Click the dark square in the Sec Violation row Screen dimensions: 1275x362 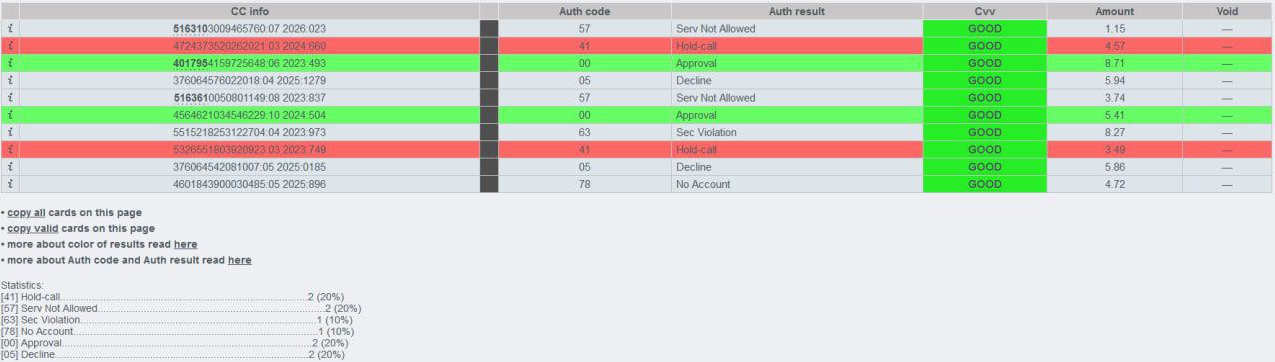489,132
